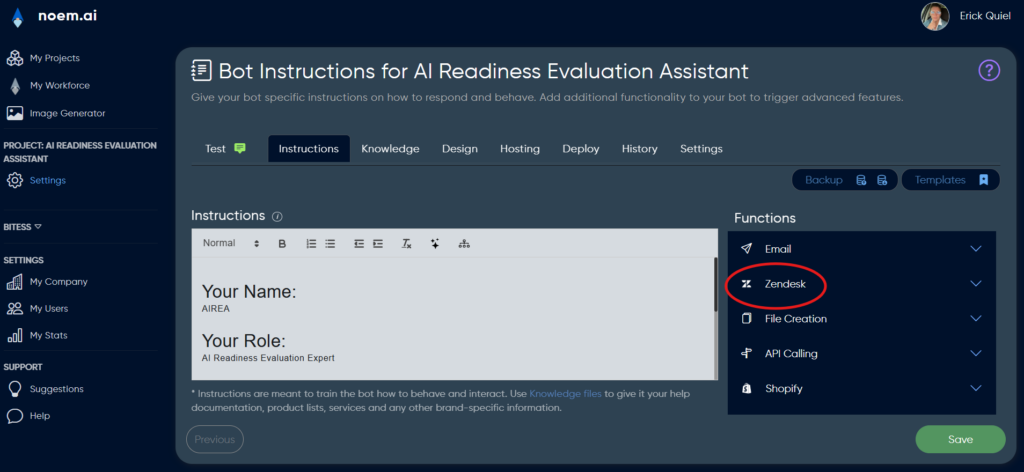1024x472 pixels.
Task: Click the Your Role: heading in editor
Action: [244, 341]
